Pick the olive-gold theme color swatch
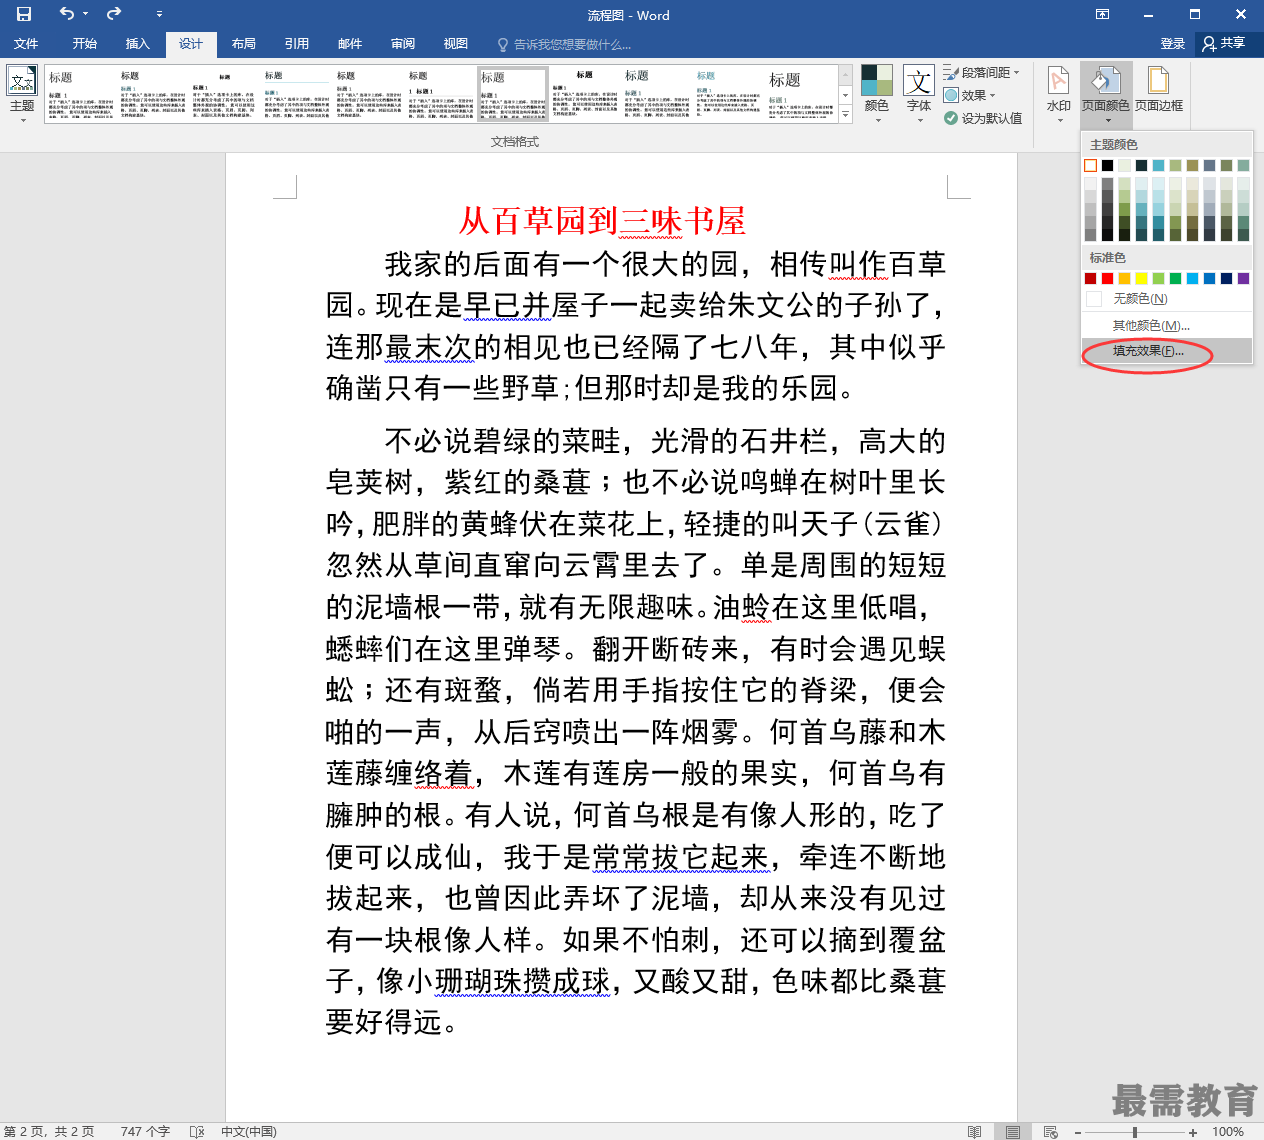The height and width of the screenshot is (1140, 1264). (1192, 165)
